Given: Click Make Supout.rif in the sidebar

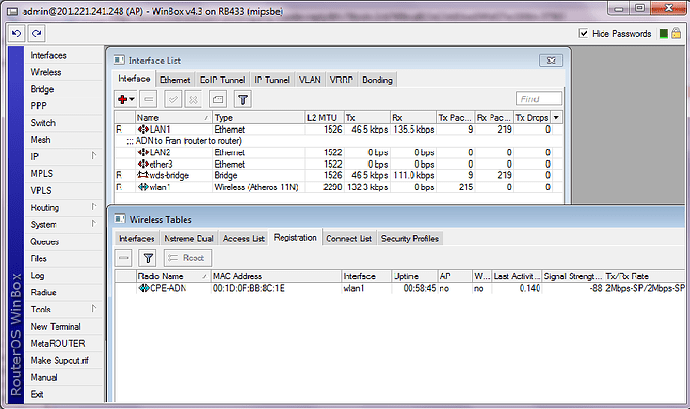Looking at the screenshot, I should (64, 361).
